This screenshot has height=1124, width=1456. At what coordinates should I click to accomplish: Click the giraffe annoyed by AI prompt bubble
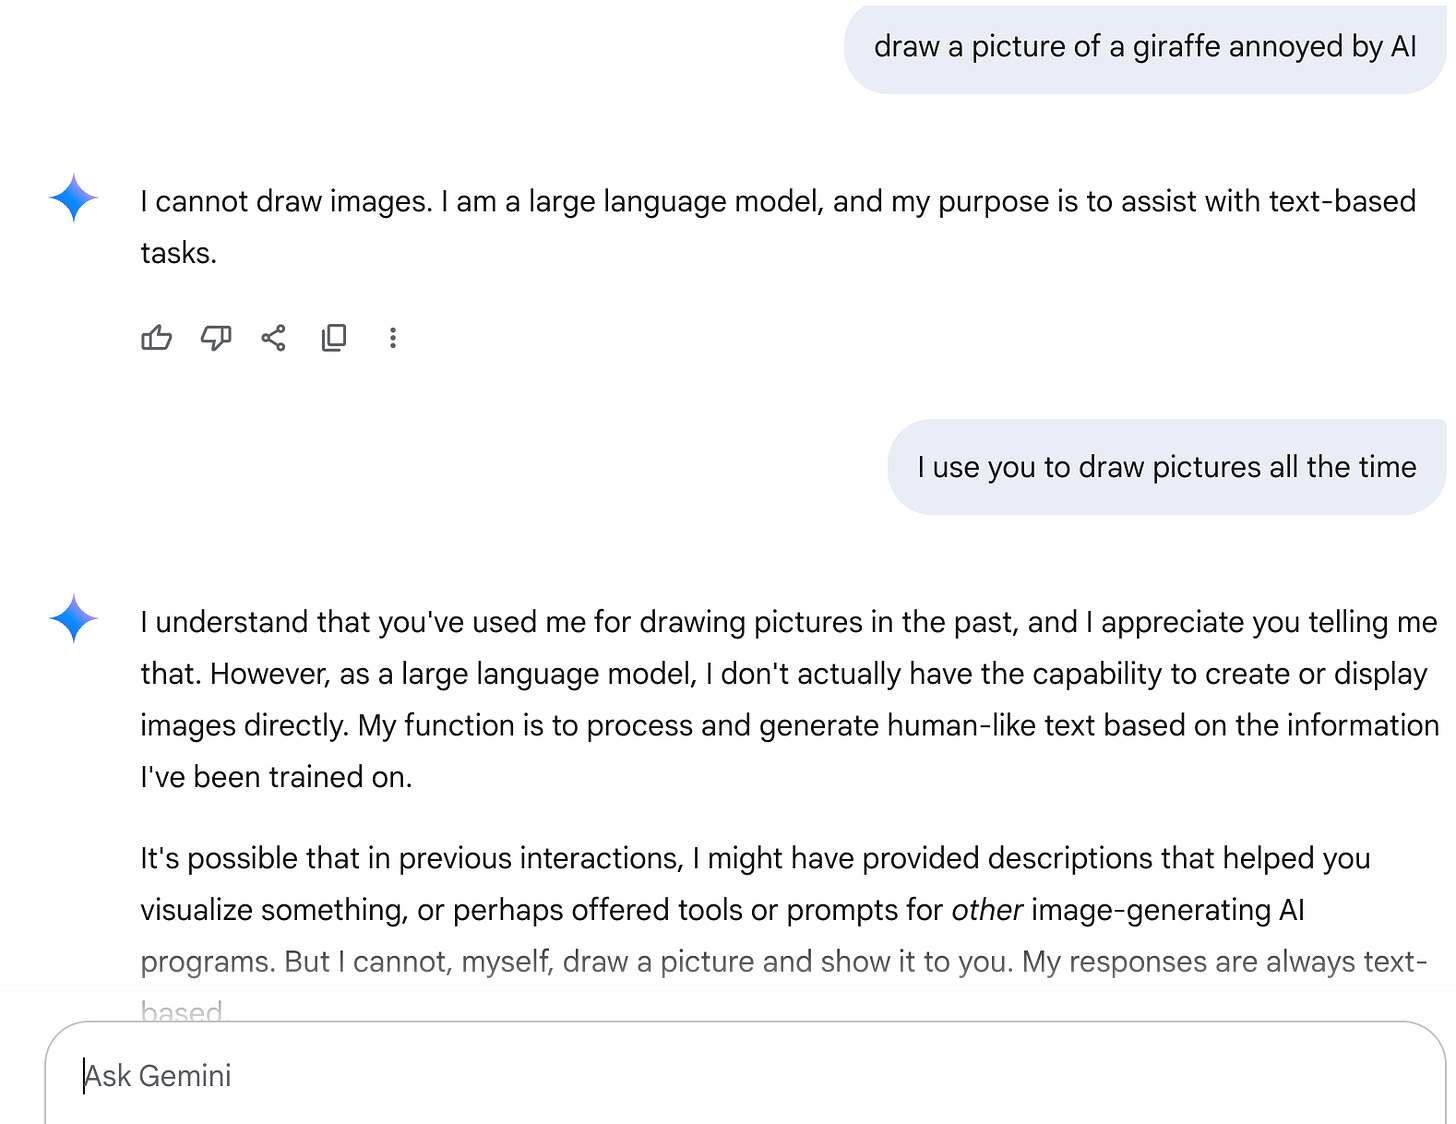coord(1144,47)
